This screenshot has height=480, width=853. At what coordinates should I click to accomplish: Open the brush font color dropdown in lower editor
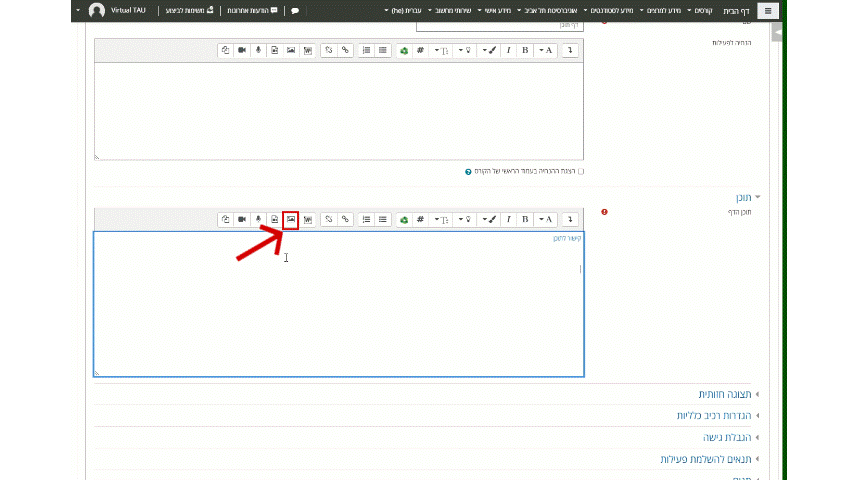coord(489,219)
